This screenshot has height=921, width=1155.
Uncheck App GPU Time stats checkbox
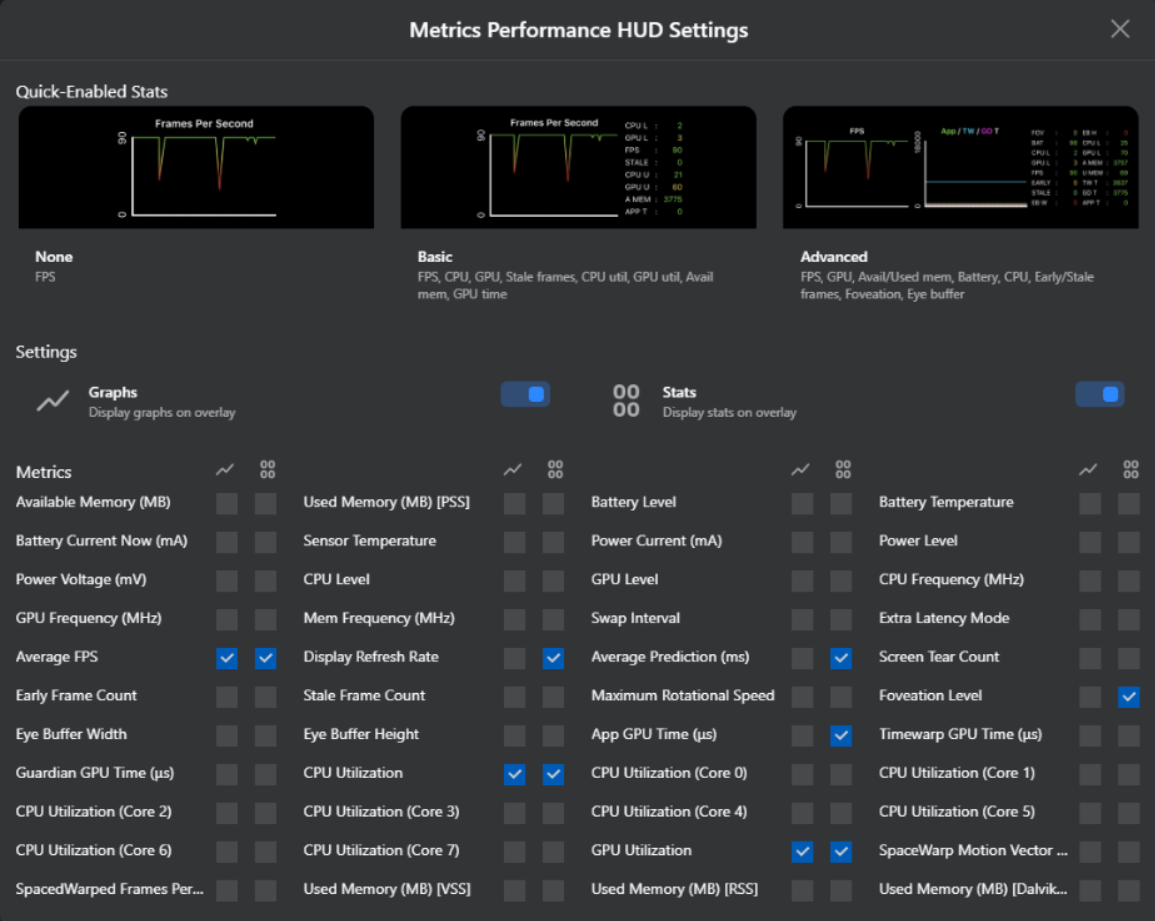pyautogui.click(x=841, y=736)
